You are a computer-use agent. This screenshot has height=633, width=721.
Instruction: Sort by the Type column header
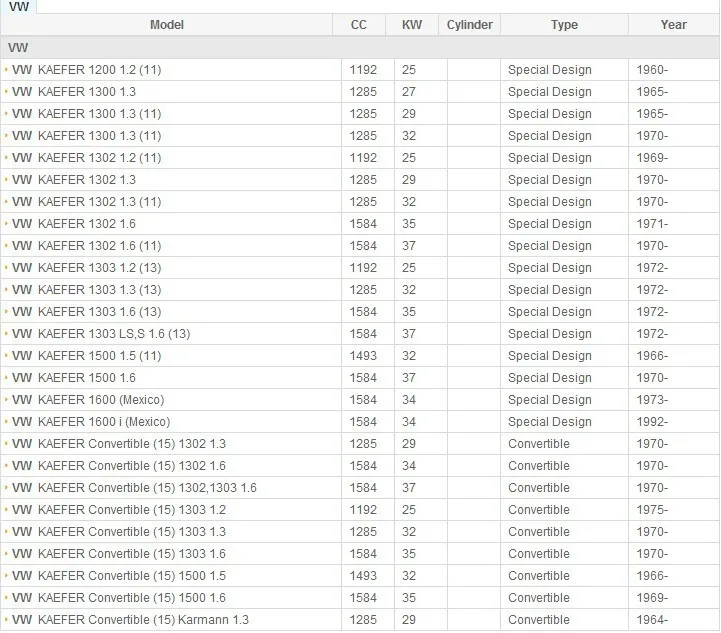click(564, 25)
